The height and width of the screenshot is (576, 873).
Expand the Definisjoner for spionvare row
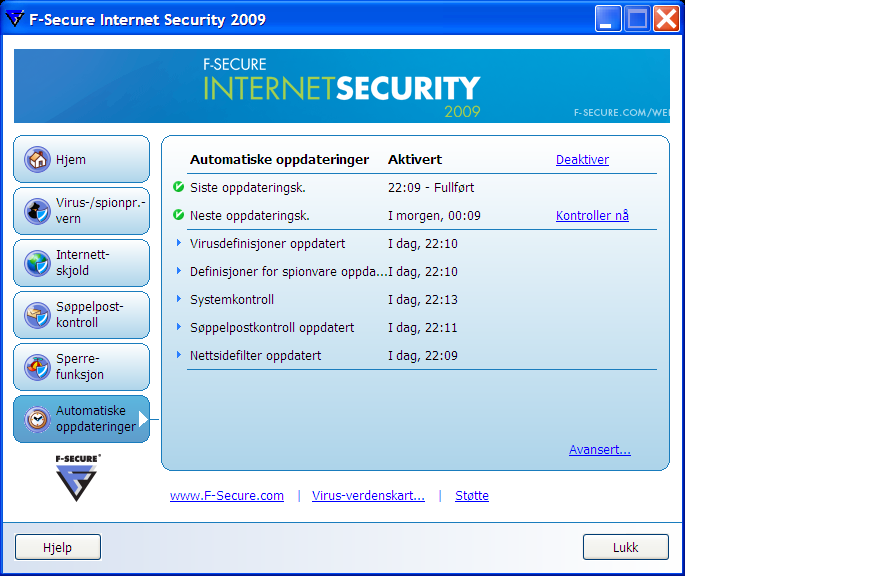178,271
